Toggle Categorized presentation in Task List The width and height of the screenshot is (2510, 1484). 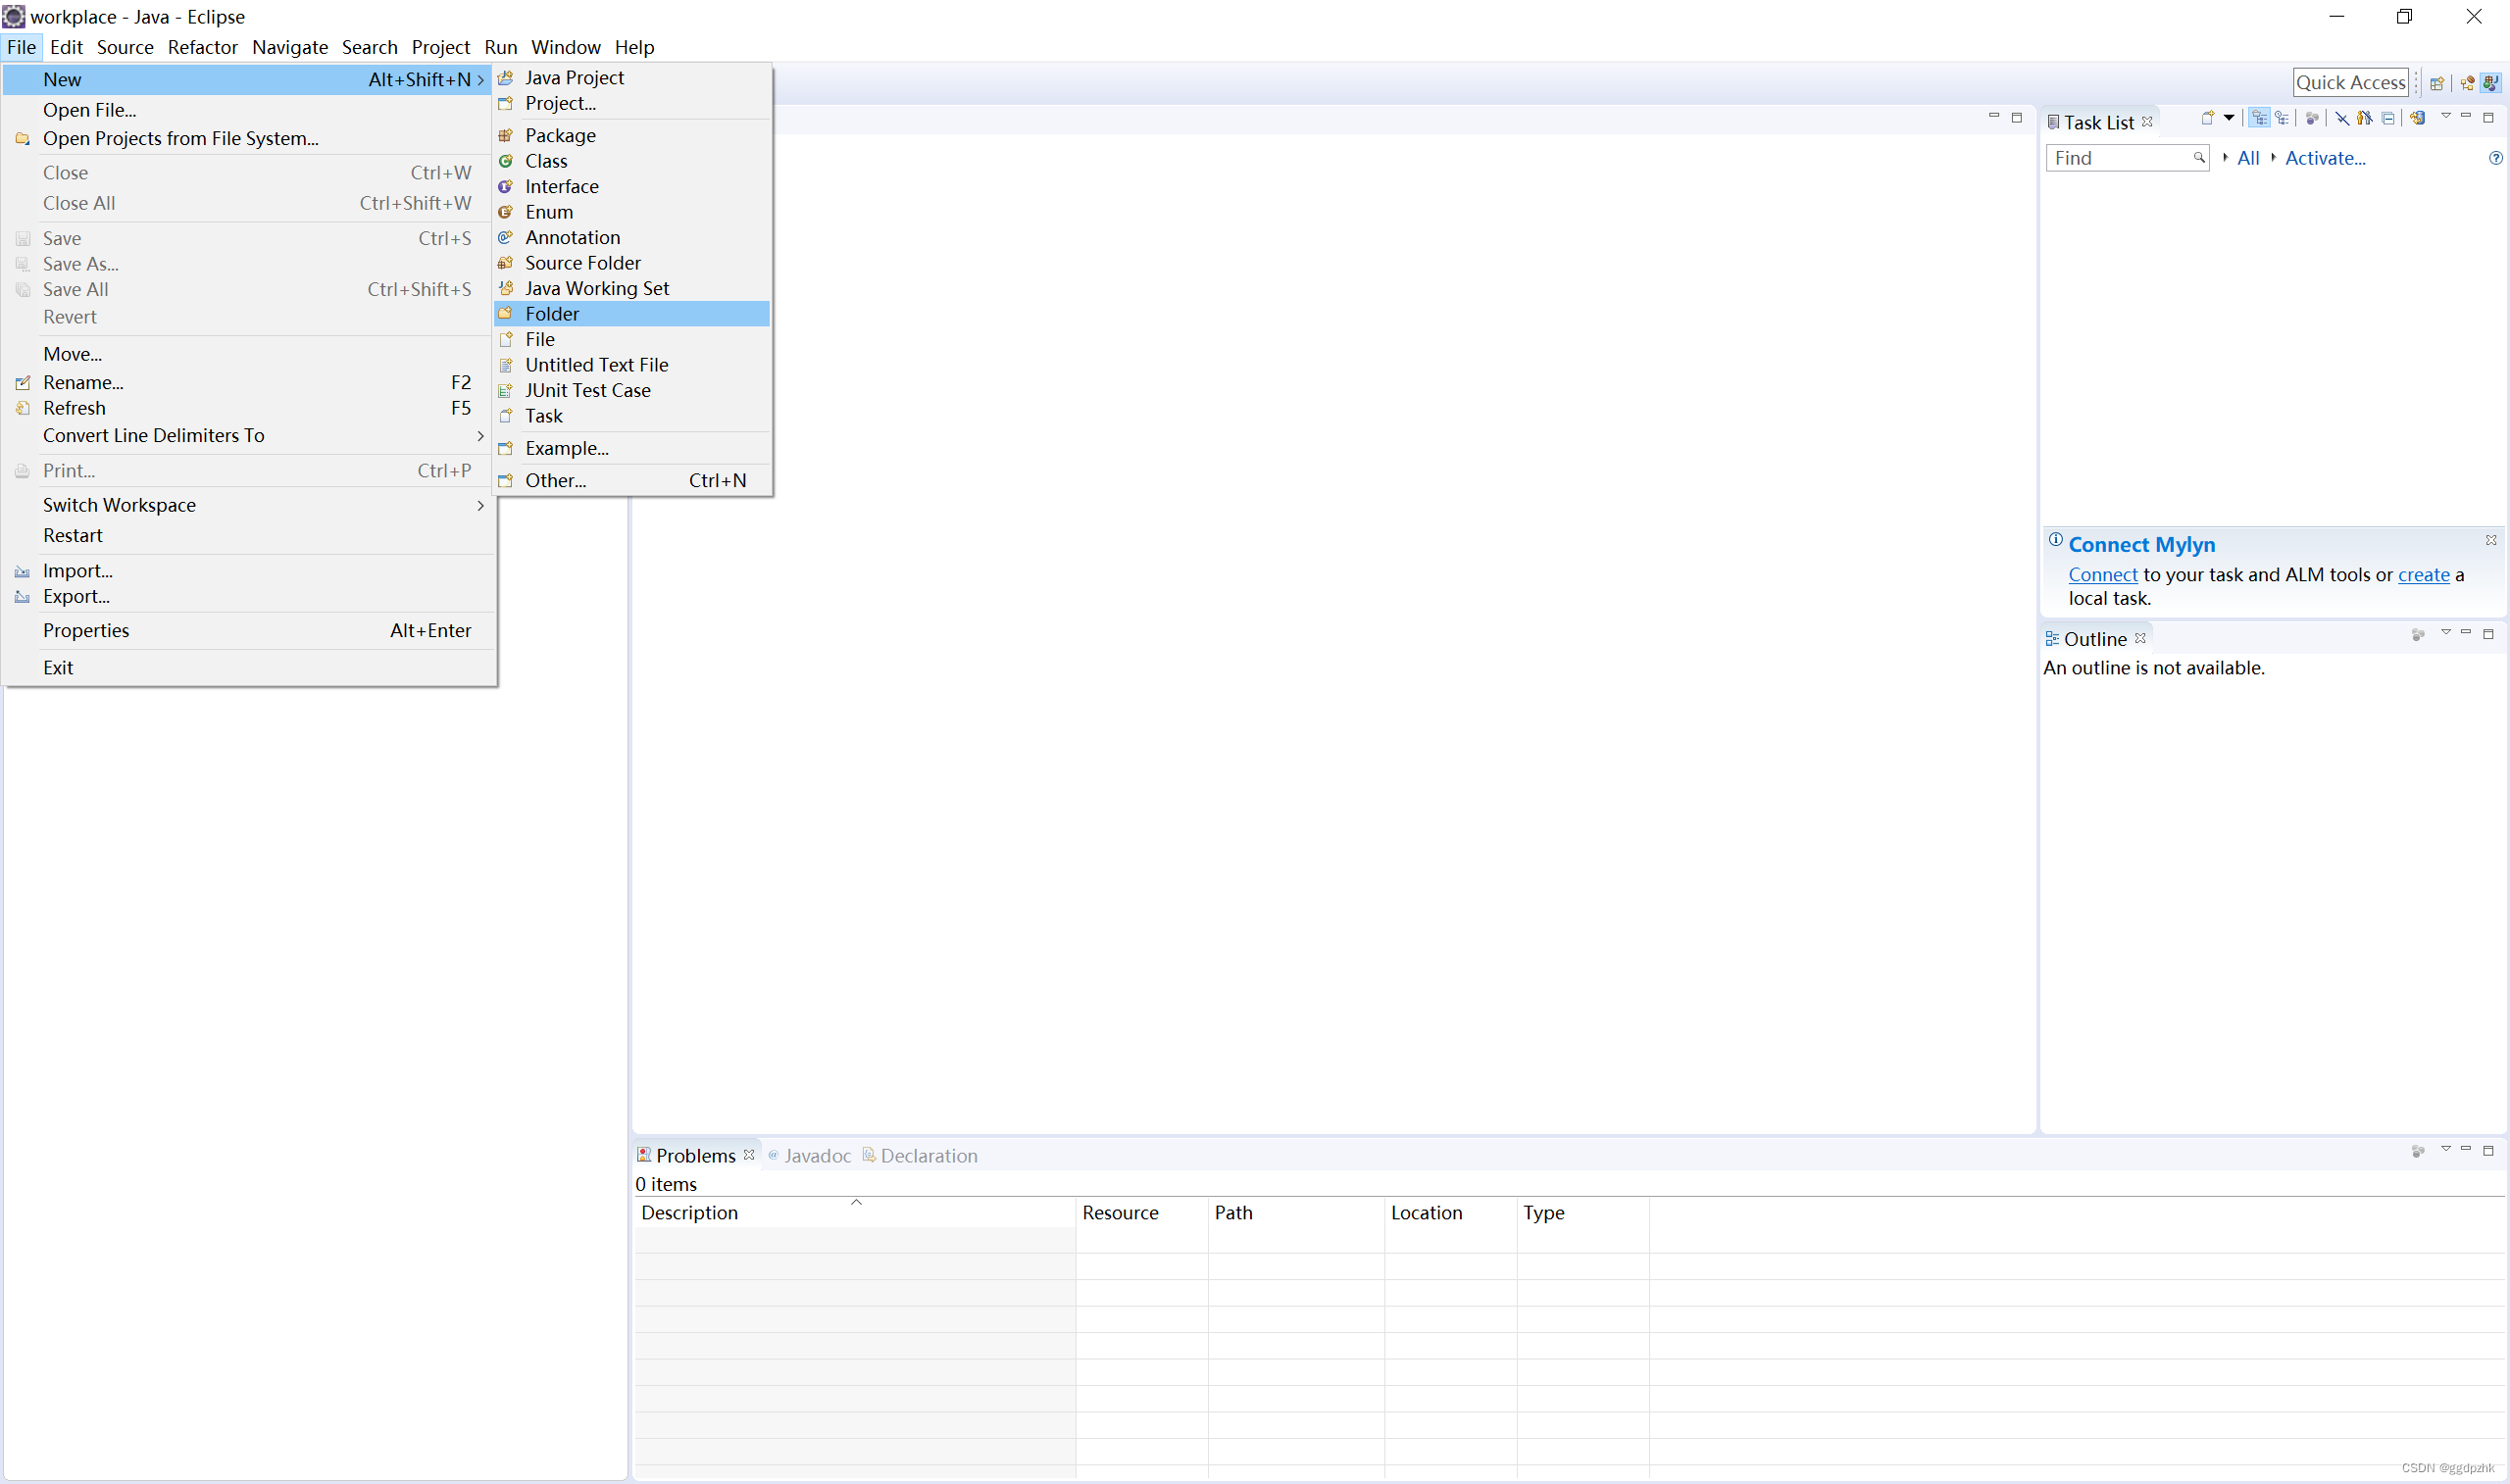click(x=2259, y=118)
